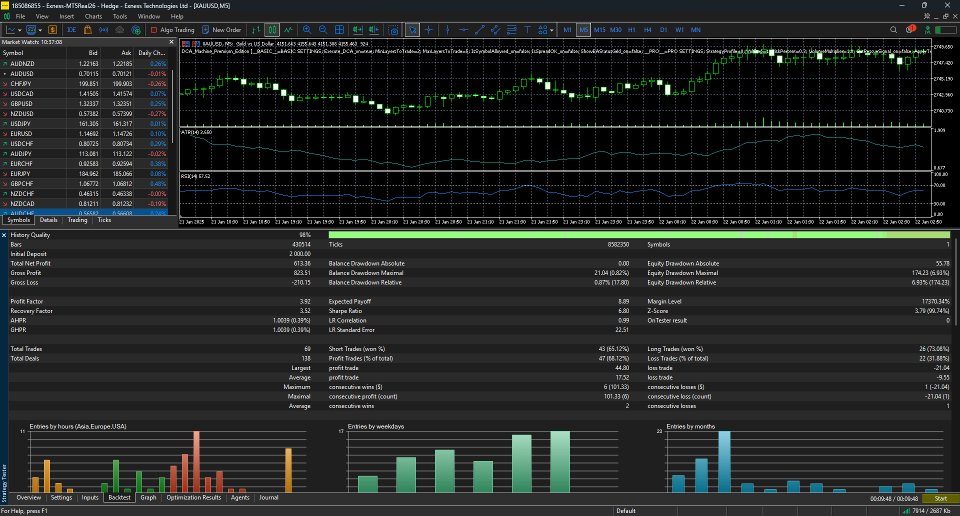Switch to H4 timeframe
This screenshot has height=516, width=960.
[x=648, y=29]
